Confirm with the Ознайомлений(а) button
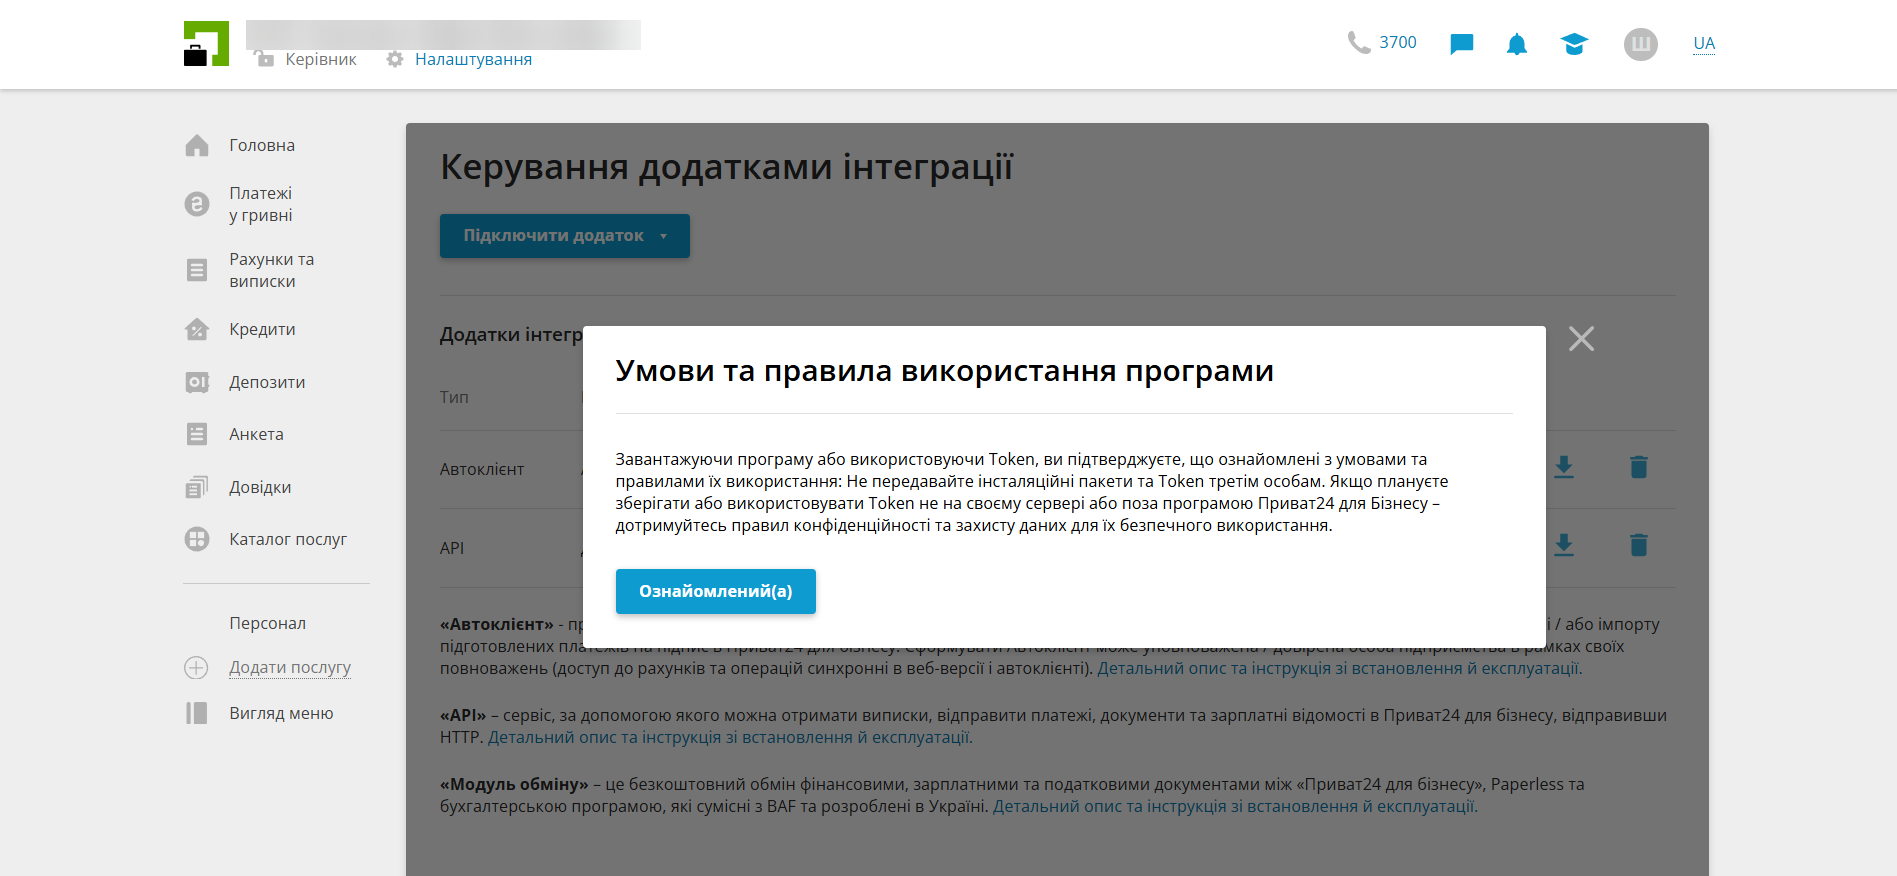Viewport: 1897px width, 876px height. click(x=716, y=591)
